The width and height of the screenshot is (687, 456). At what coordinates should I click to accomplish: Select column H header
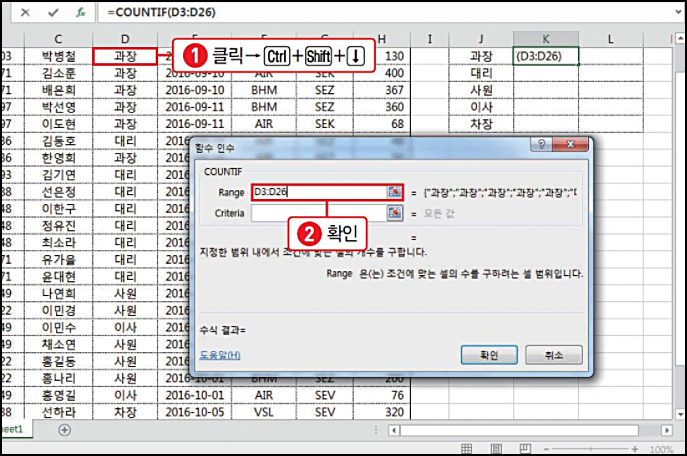(x=382, y=39)
